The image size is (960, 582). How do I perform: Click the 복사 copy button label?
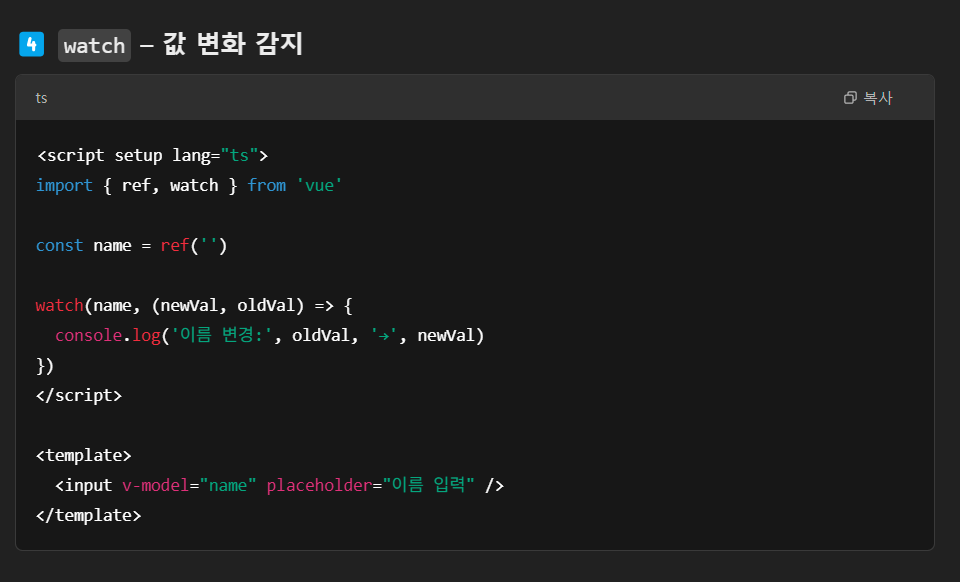coord(878,98)
